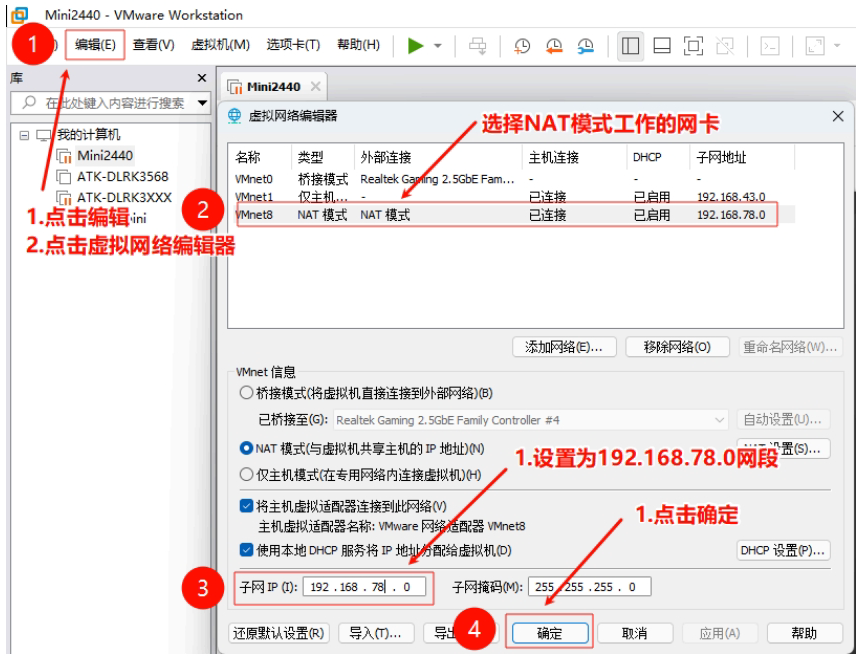Click the 移除网络(O) button
859x656 pixels.
point(677,347)
